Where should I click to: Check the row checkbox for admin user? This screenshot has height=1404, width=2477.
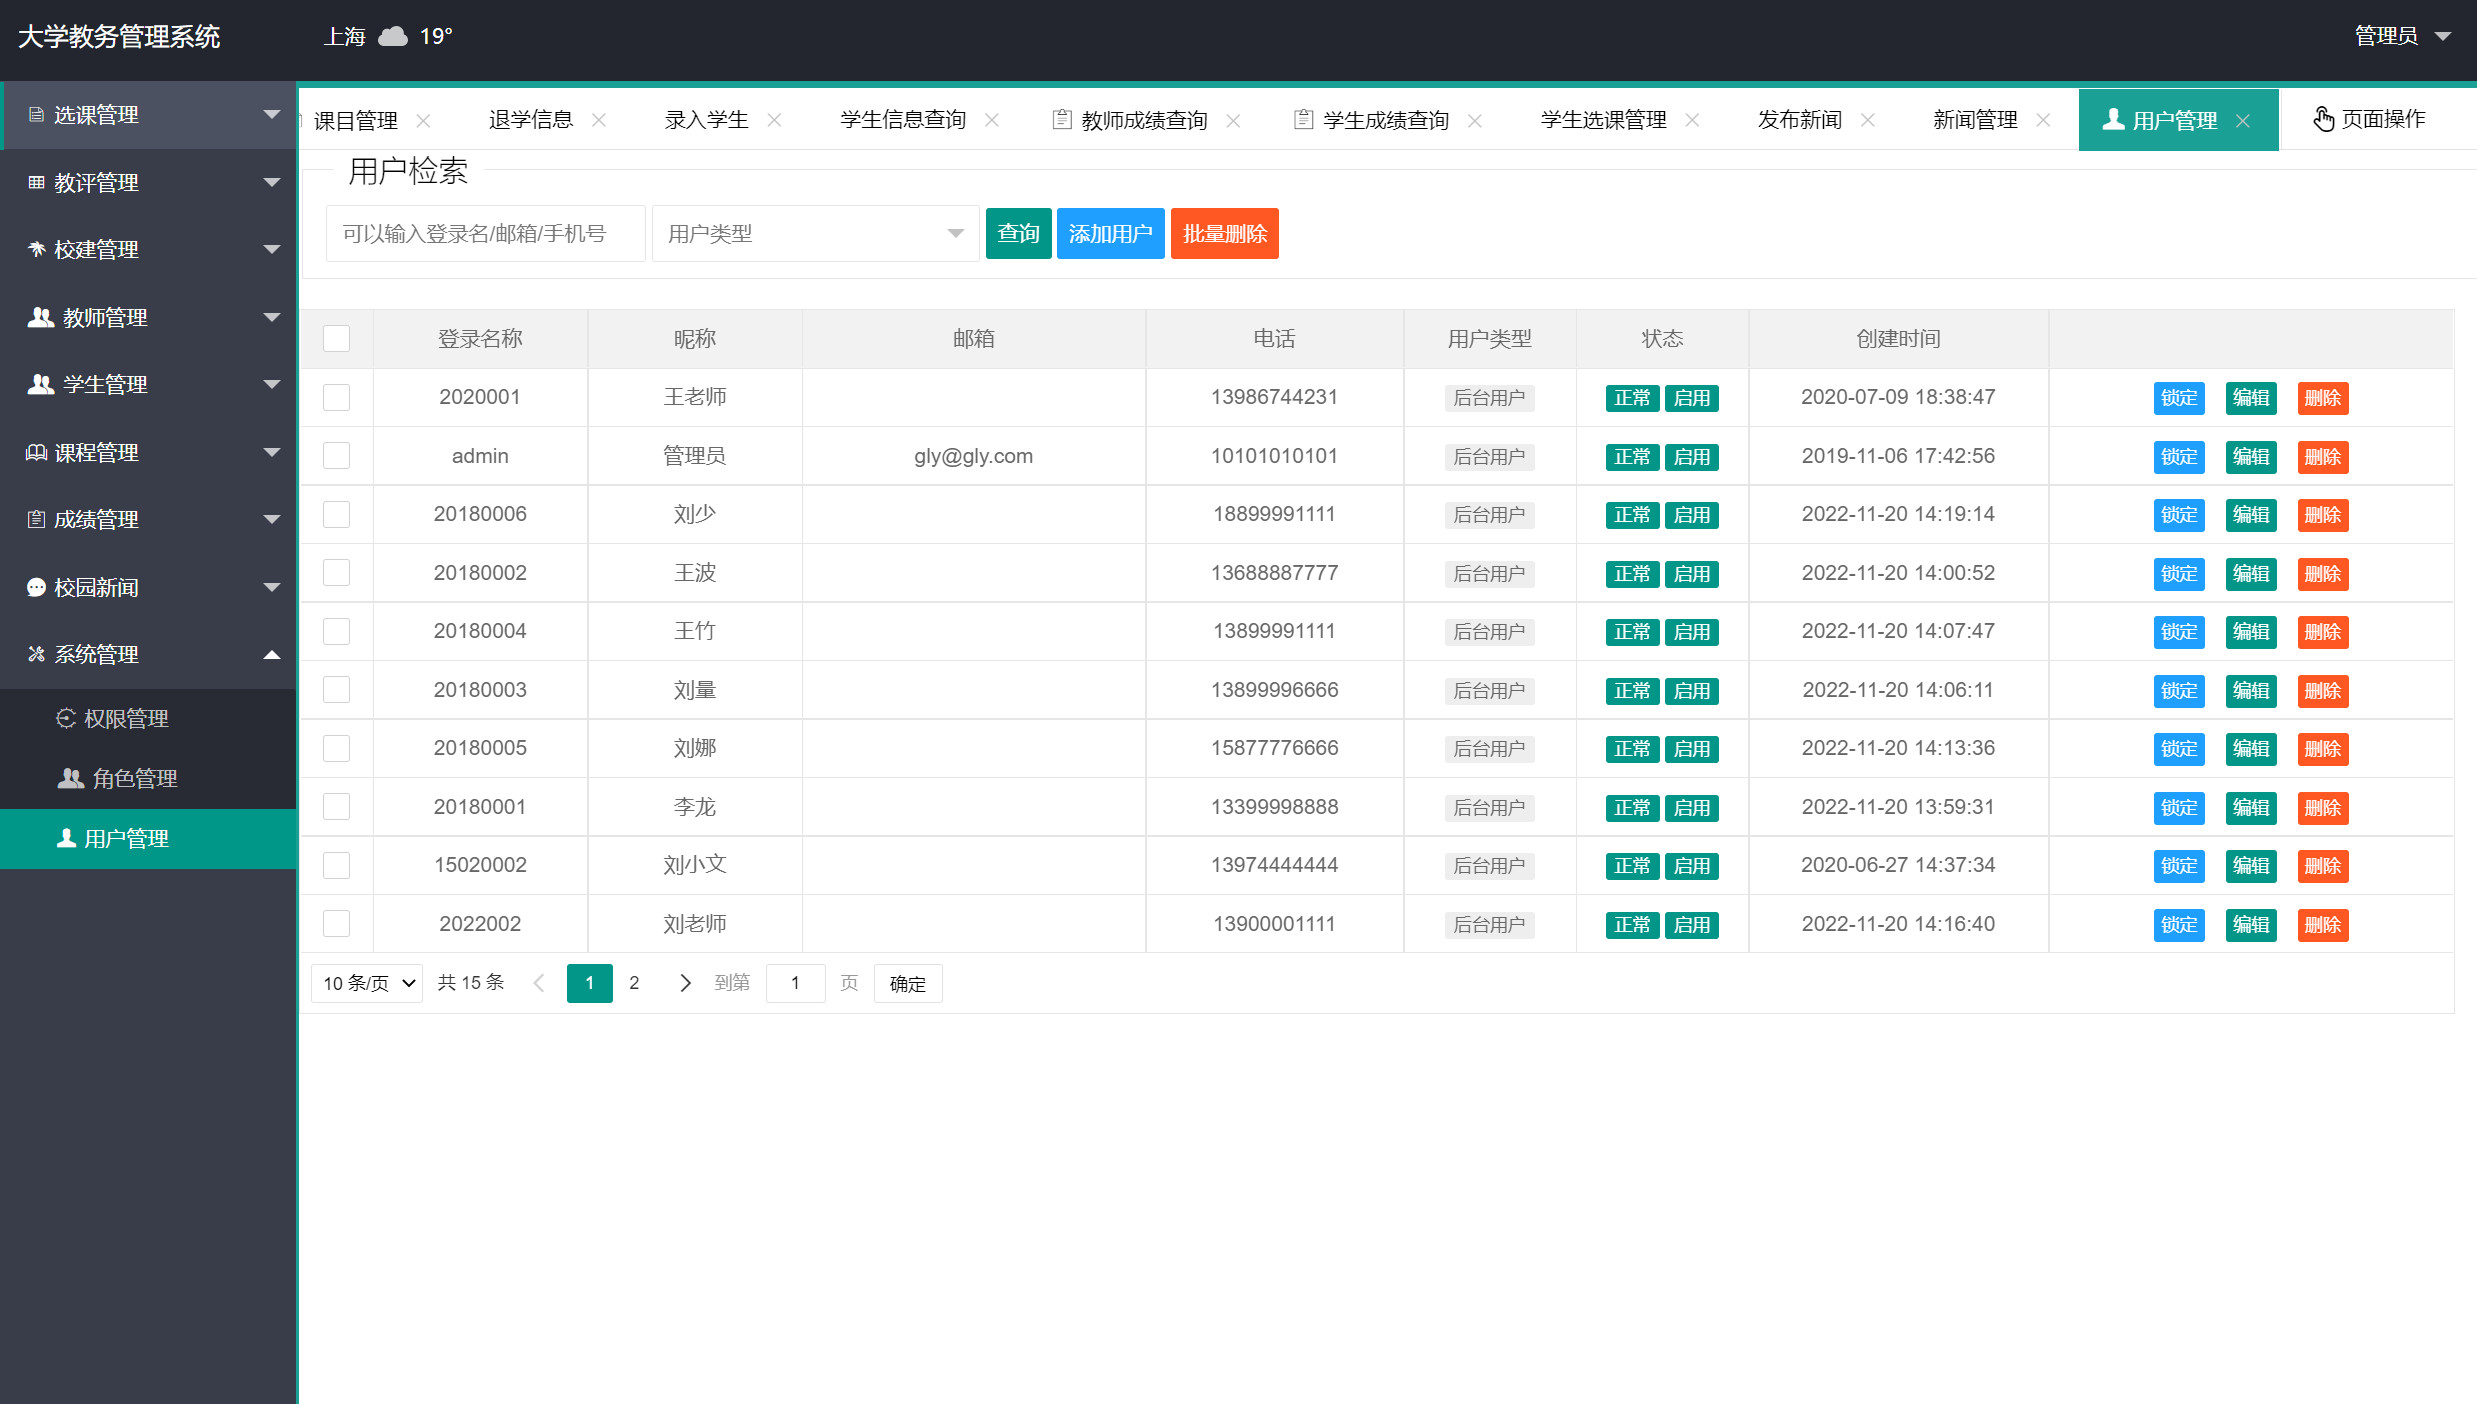pyautogui.click(x=336, y=456)
